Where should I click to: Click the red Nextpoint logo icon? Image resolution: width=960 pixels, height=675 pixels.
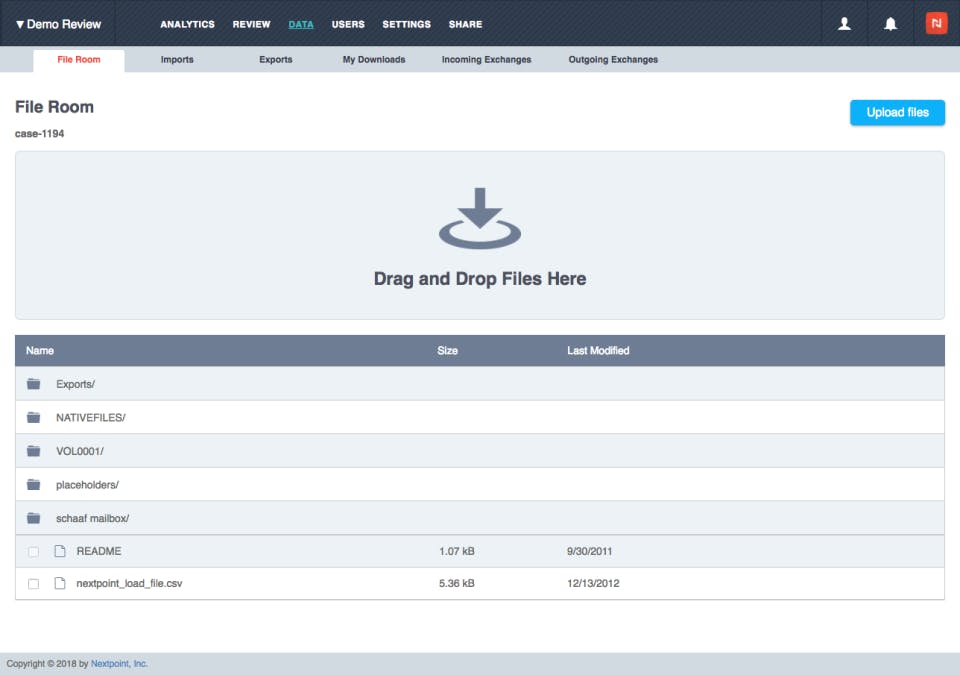935,21
